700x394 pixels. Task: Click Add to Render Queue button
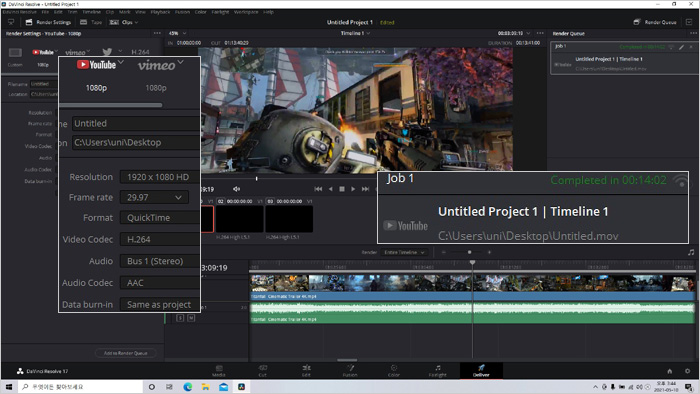(125, 353)
